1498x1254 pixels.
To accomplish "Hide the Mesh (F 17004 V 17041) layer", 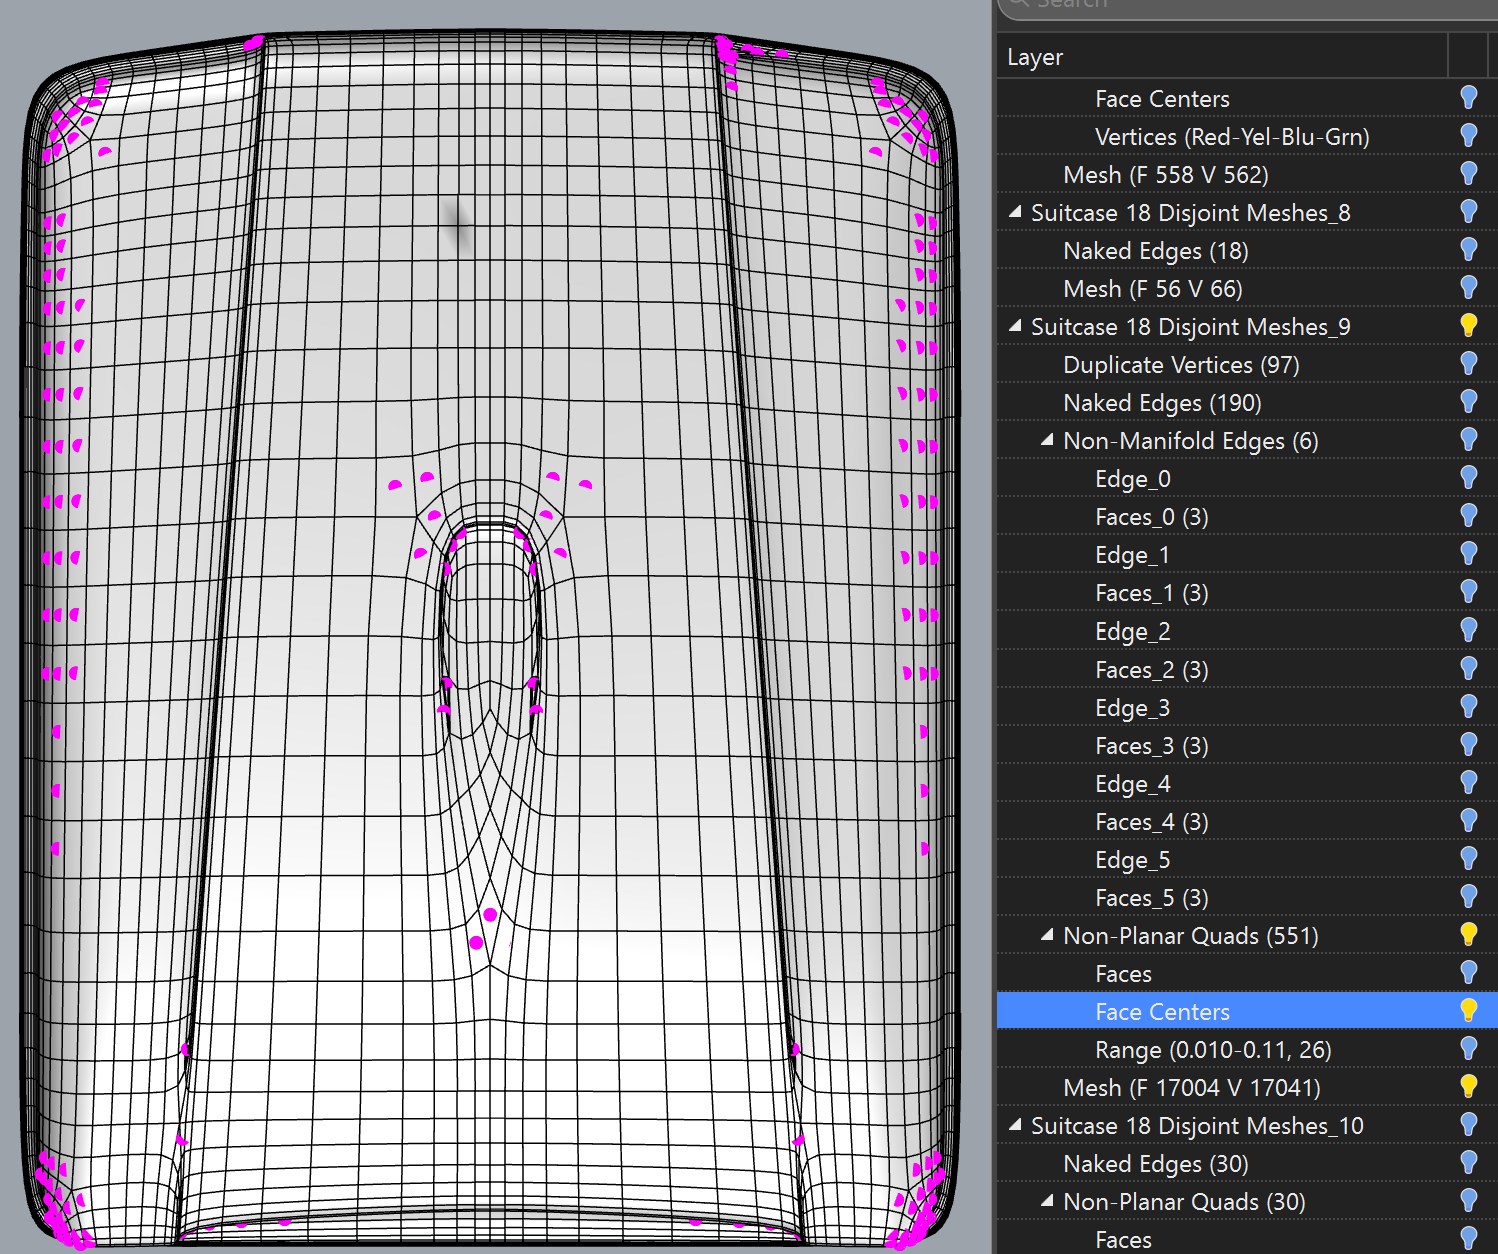I will 1468,1086.
